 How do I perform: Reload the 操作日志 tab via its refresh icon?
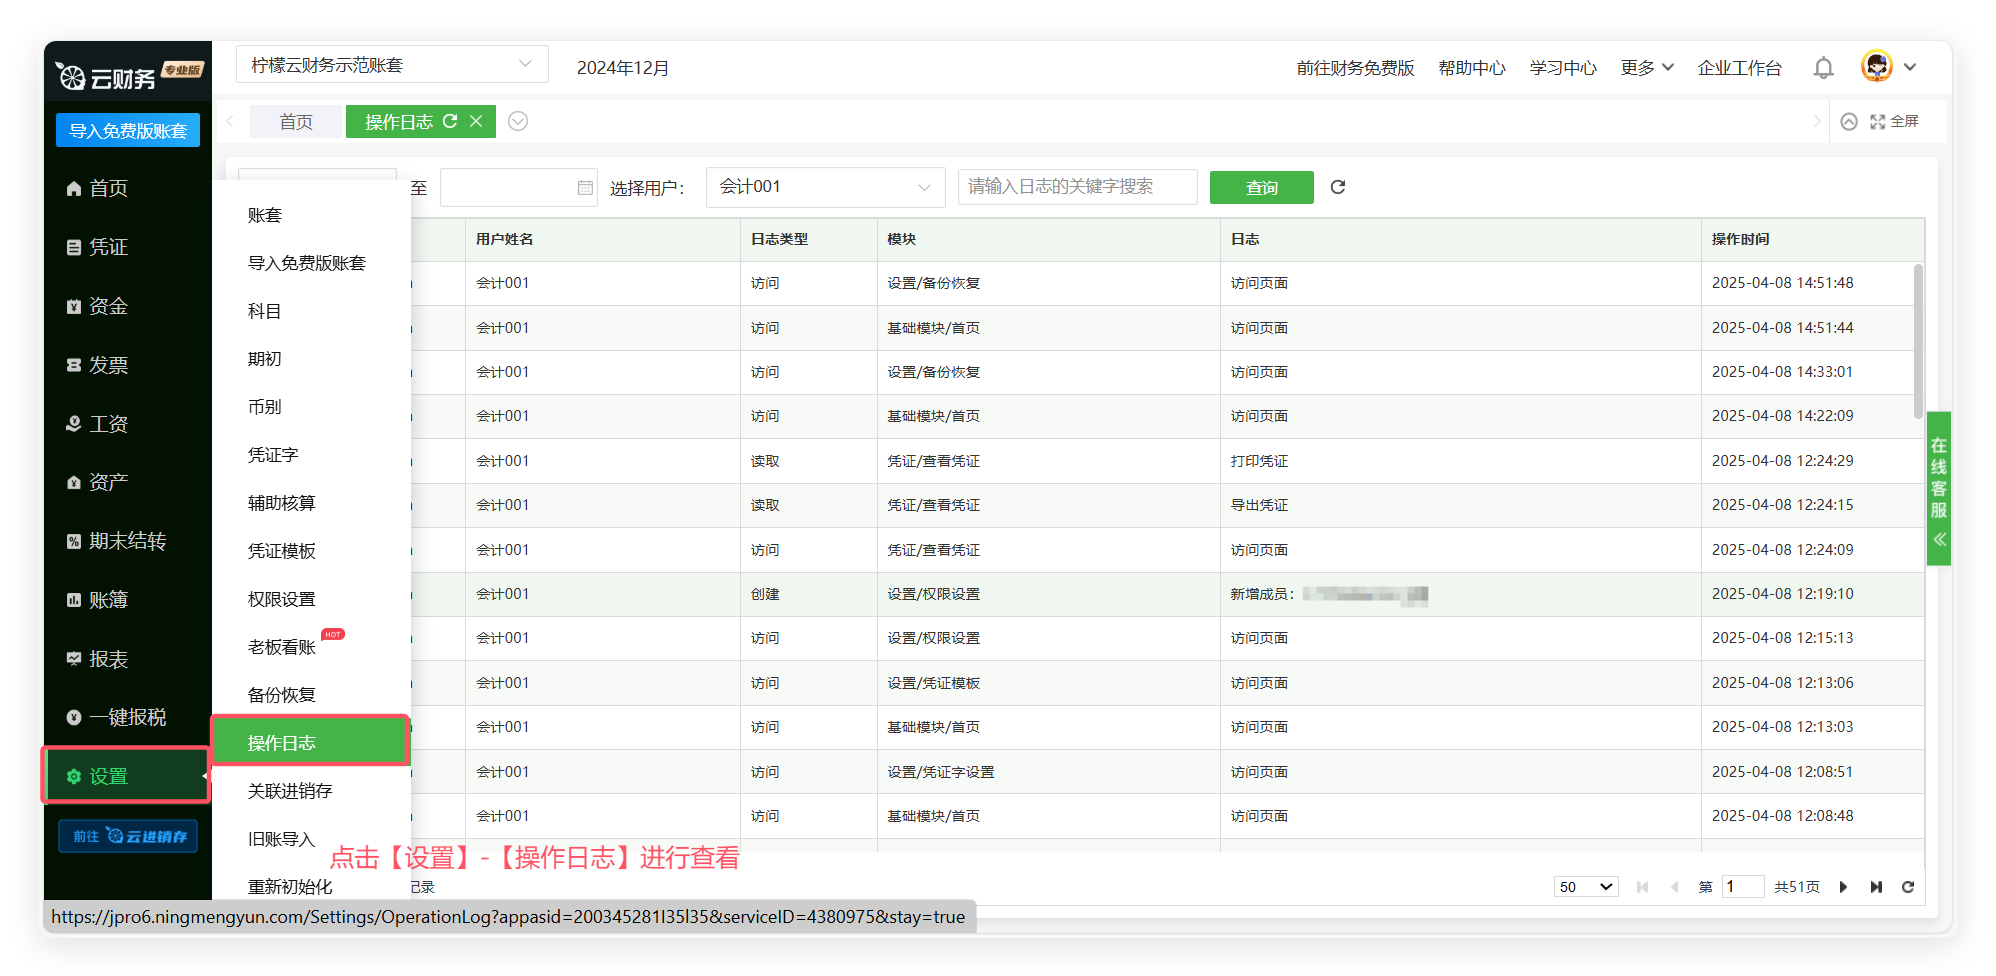tap(450, 121)
